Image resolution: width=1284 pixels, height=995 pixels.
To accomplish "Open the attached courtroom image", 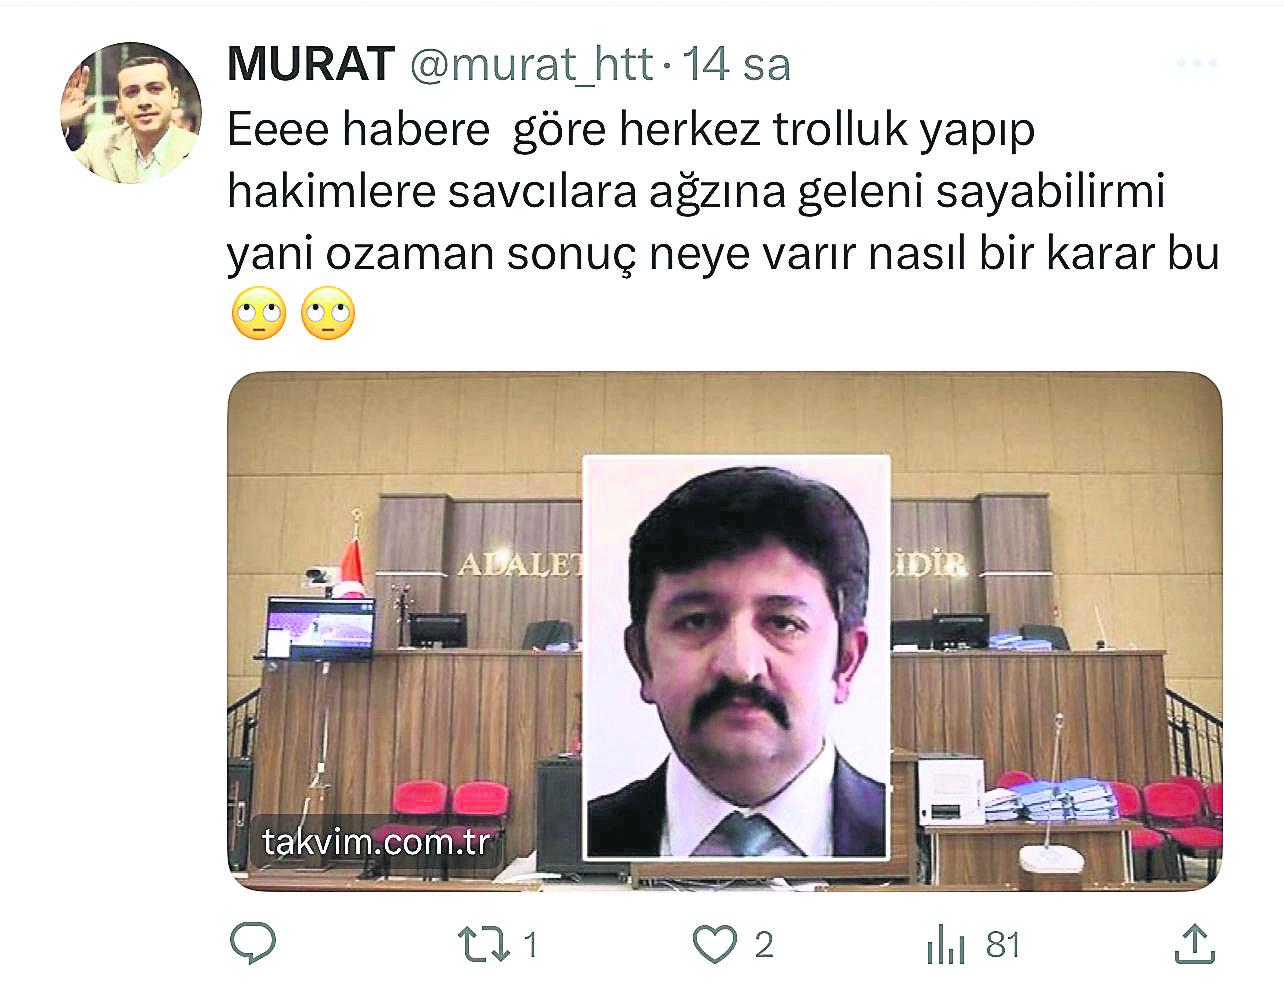I will [725, 631].
